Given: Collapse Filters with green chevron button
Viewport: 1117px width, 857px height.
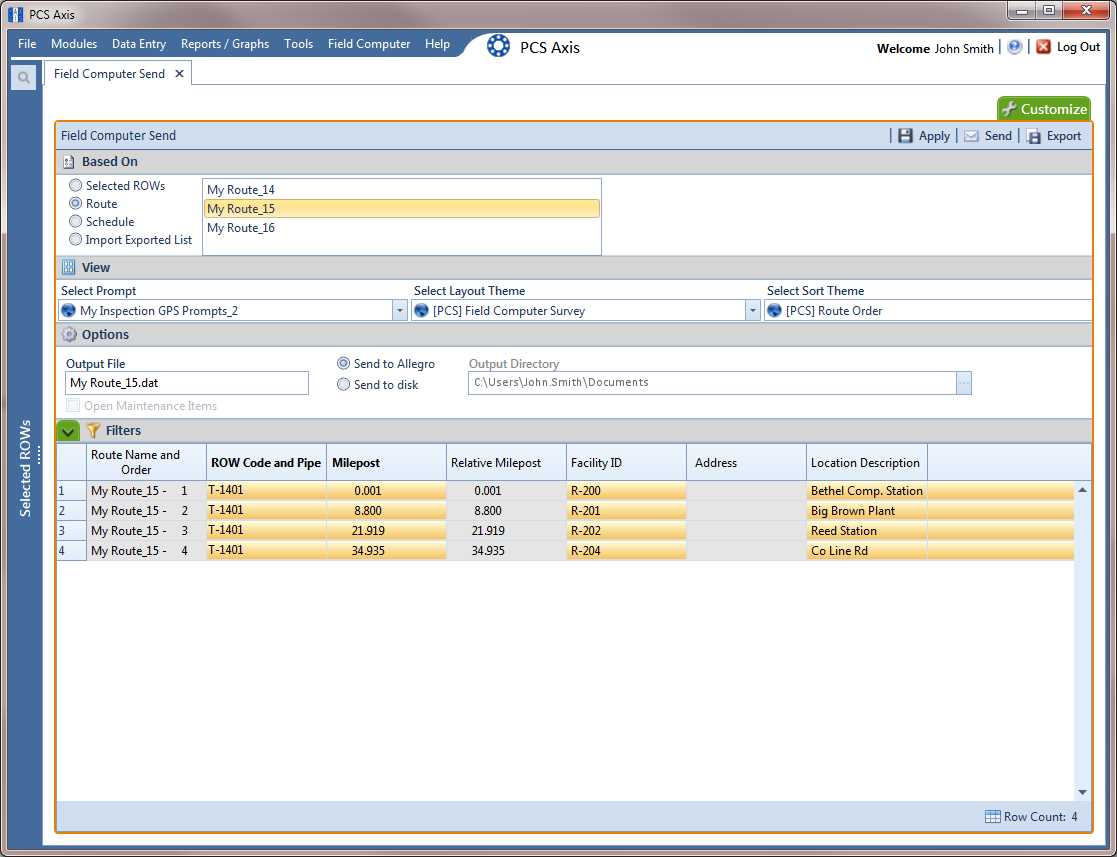Looking at the screenshot, I should click(x=68, y=430).
